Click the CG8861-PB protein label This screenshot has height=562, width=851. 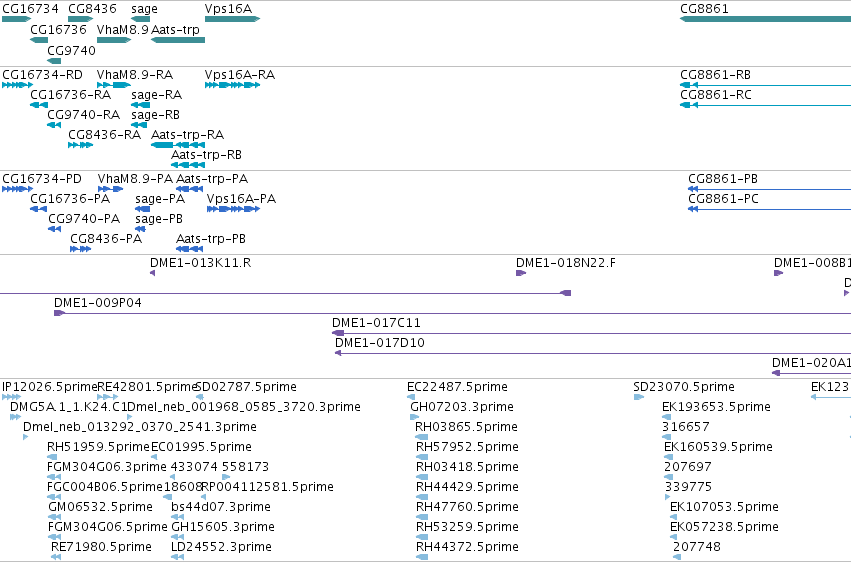(723, 179)
